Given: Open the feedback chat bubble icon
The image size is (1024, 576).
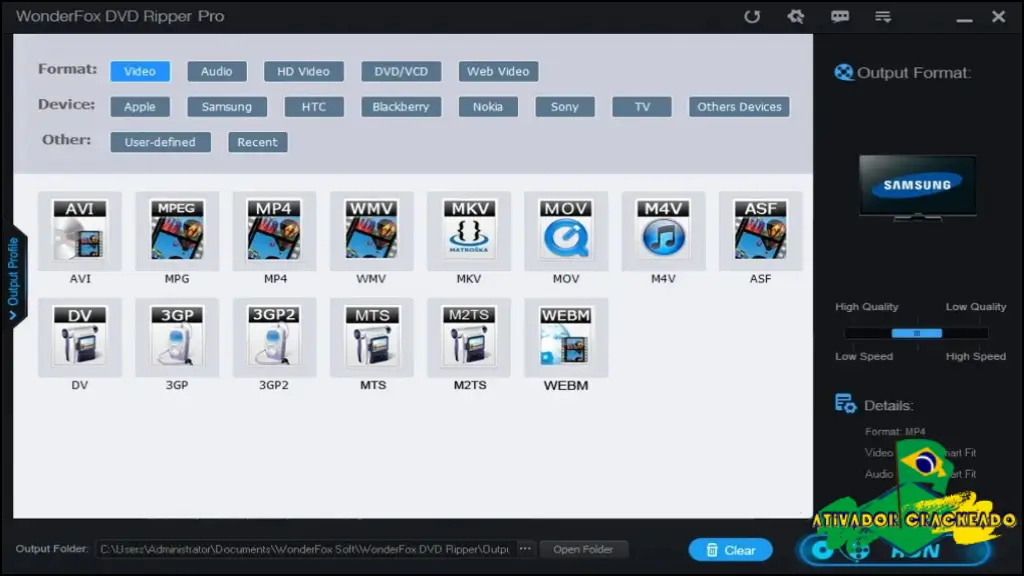Looking at the screenshot, I should click(840, 16).
